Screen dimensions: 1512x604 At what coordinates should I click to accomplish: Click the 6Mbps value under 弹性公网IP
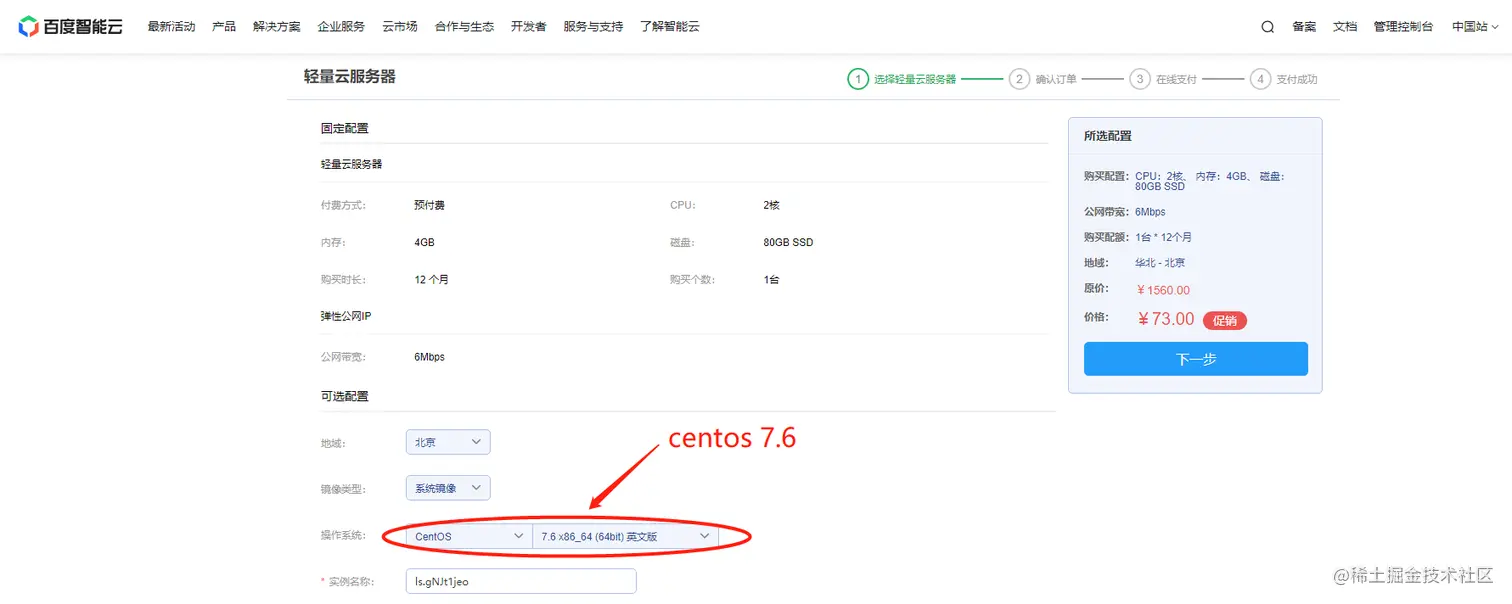[429, 357]
